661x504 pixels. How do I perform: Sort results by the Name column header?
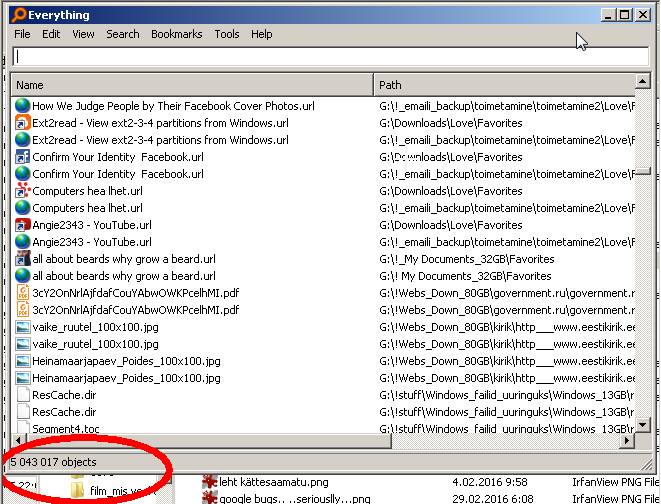[x=192, y=85]
